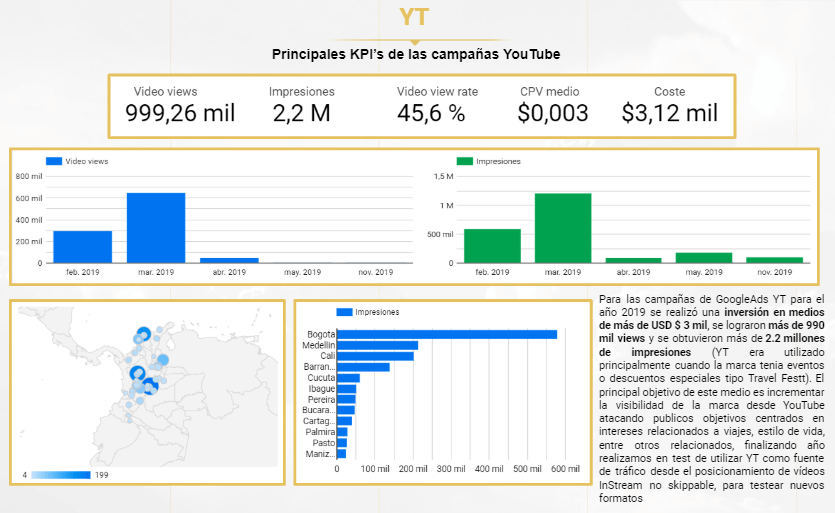
Task: Click the Barran... impressions bar
Action: 363,367
